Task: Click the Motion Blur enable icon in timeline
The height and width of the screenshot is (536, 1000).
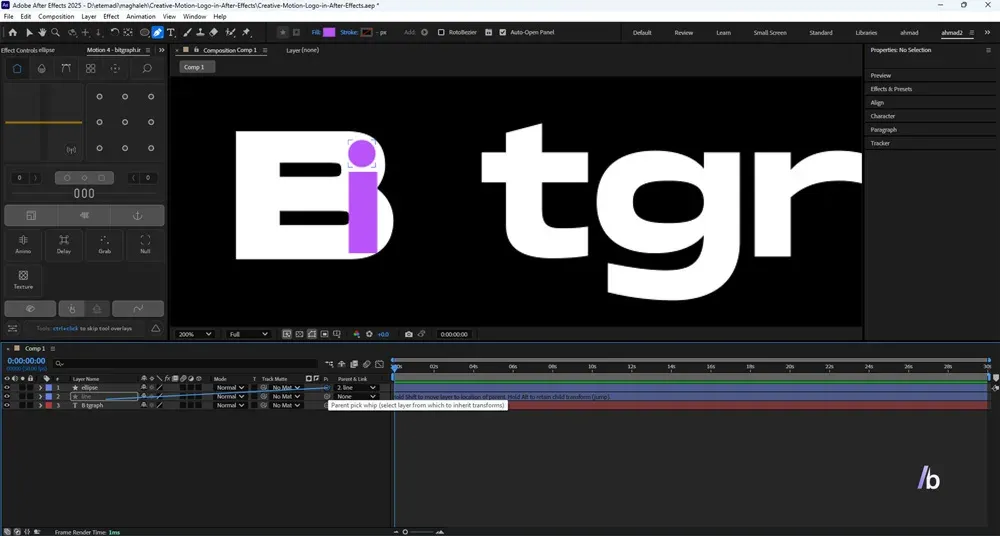Action: point(367,364)
